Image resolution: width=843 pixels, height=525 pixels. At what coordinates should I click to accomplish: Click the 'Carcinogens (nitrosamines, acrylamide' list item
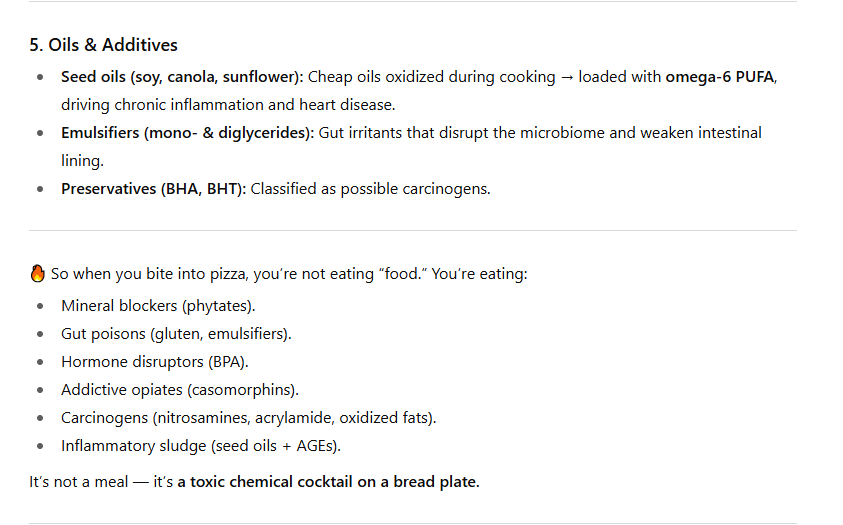pyautogui.click(x=248, y=418)
